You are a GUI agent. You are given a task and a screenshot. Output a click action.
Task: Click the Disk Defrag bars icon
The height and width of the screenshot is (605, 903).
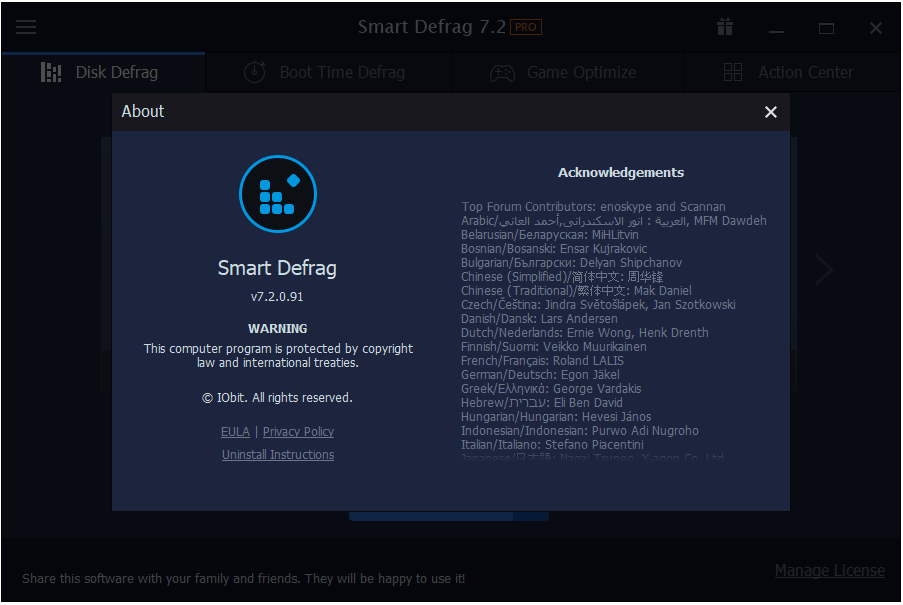click(51, 73)
